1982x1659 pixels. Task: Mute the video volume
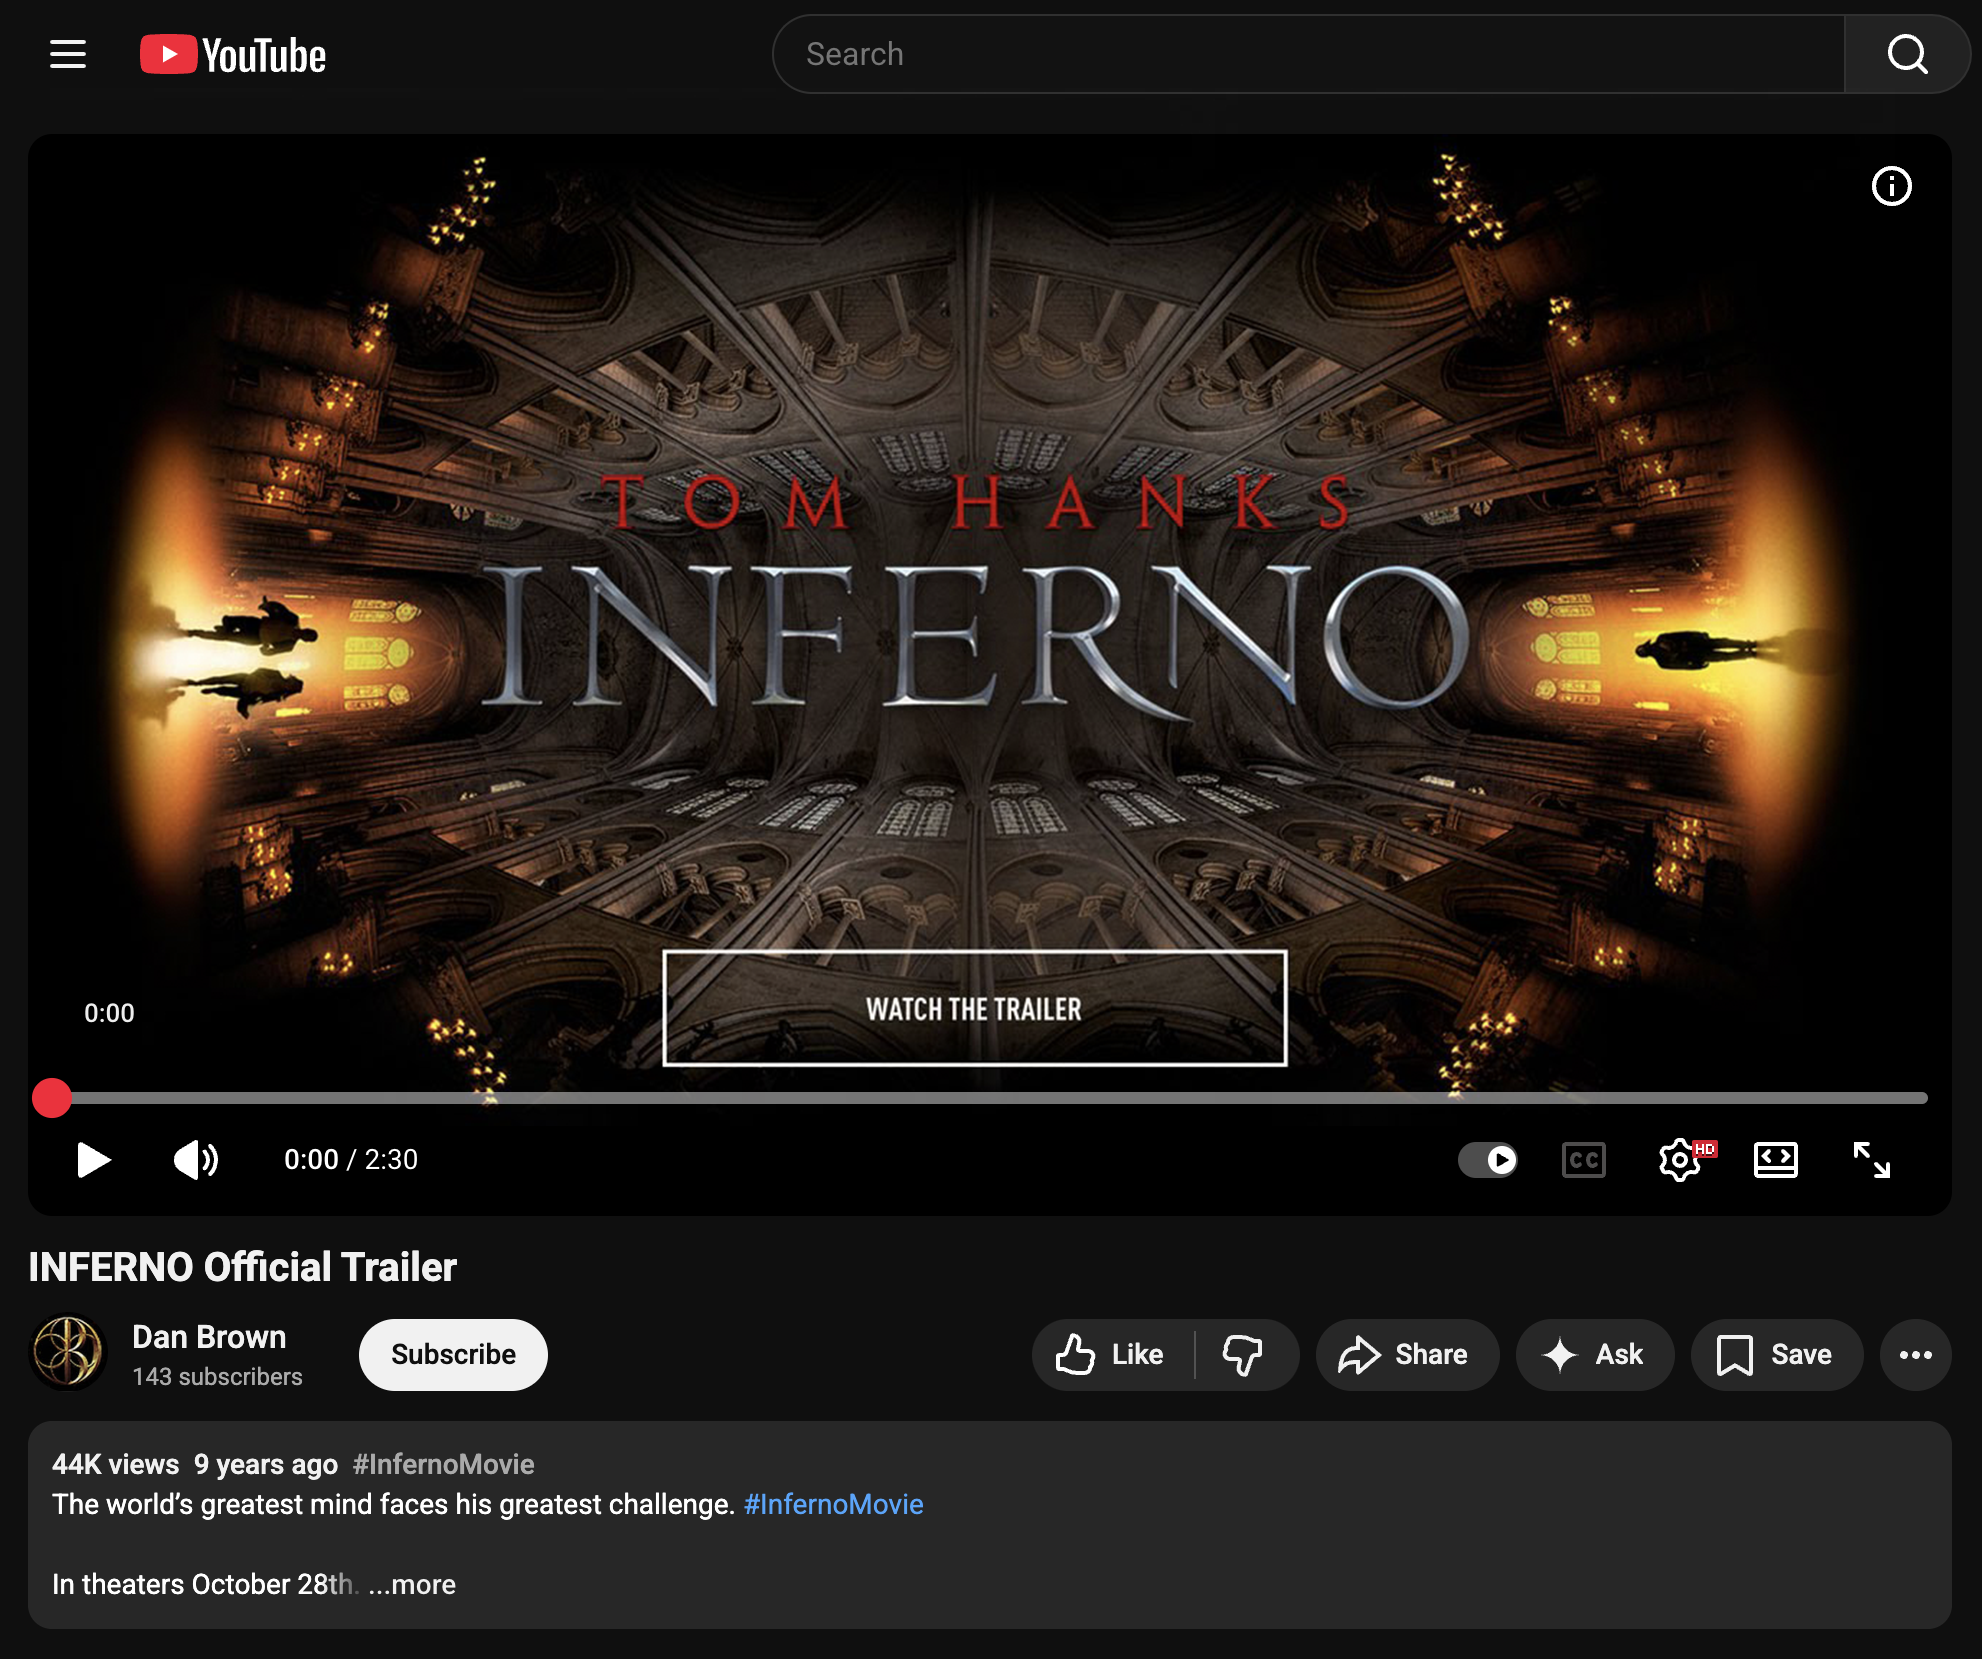(196, 1160)
